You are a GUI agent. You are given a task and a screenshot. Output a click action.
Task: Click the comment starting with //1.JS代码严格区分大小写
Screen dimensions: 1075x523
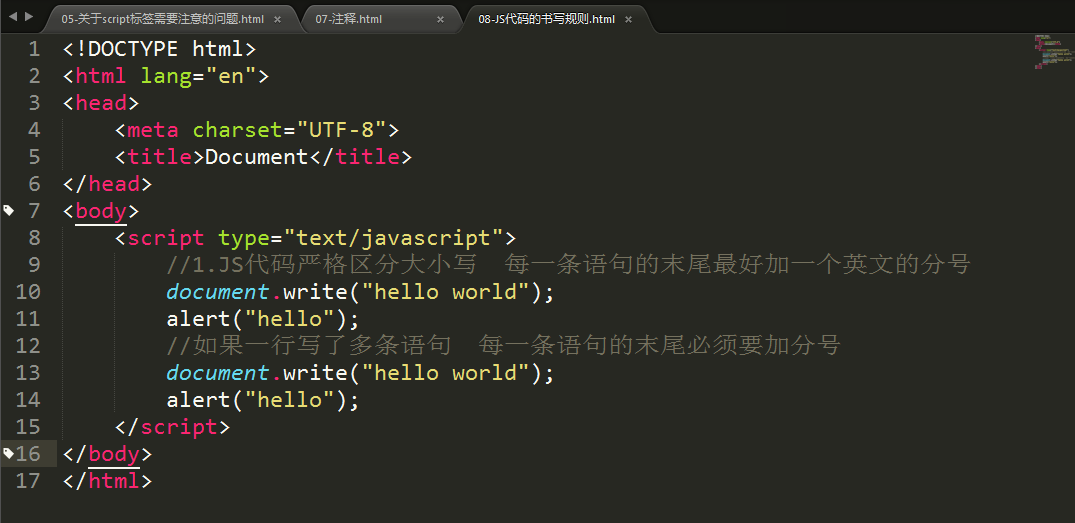568,265
